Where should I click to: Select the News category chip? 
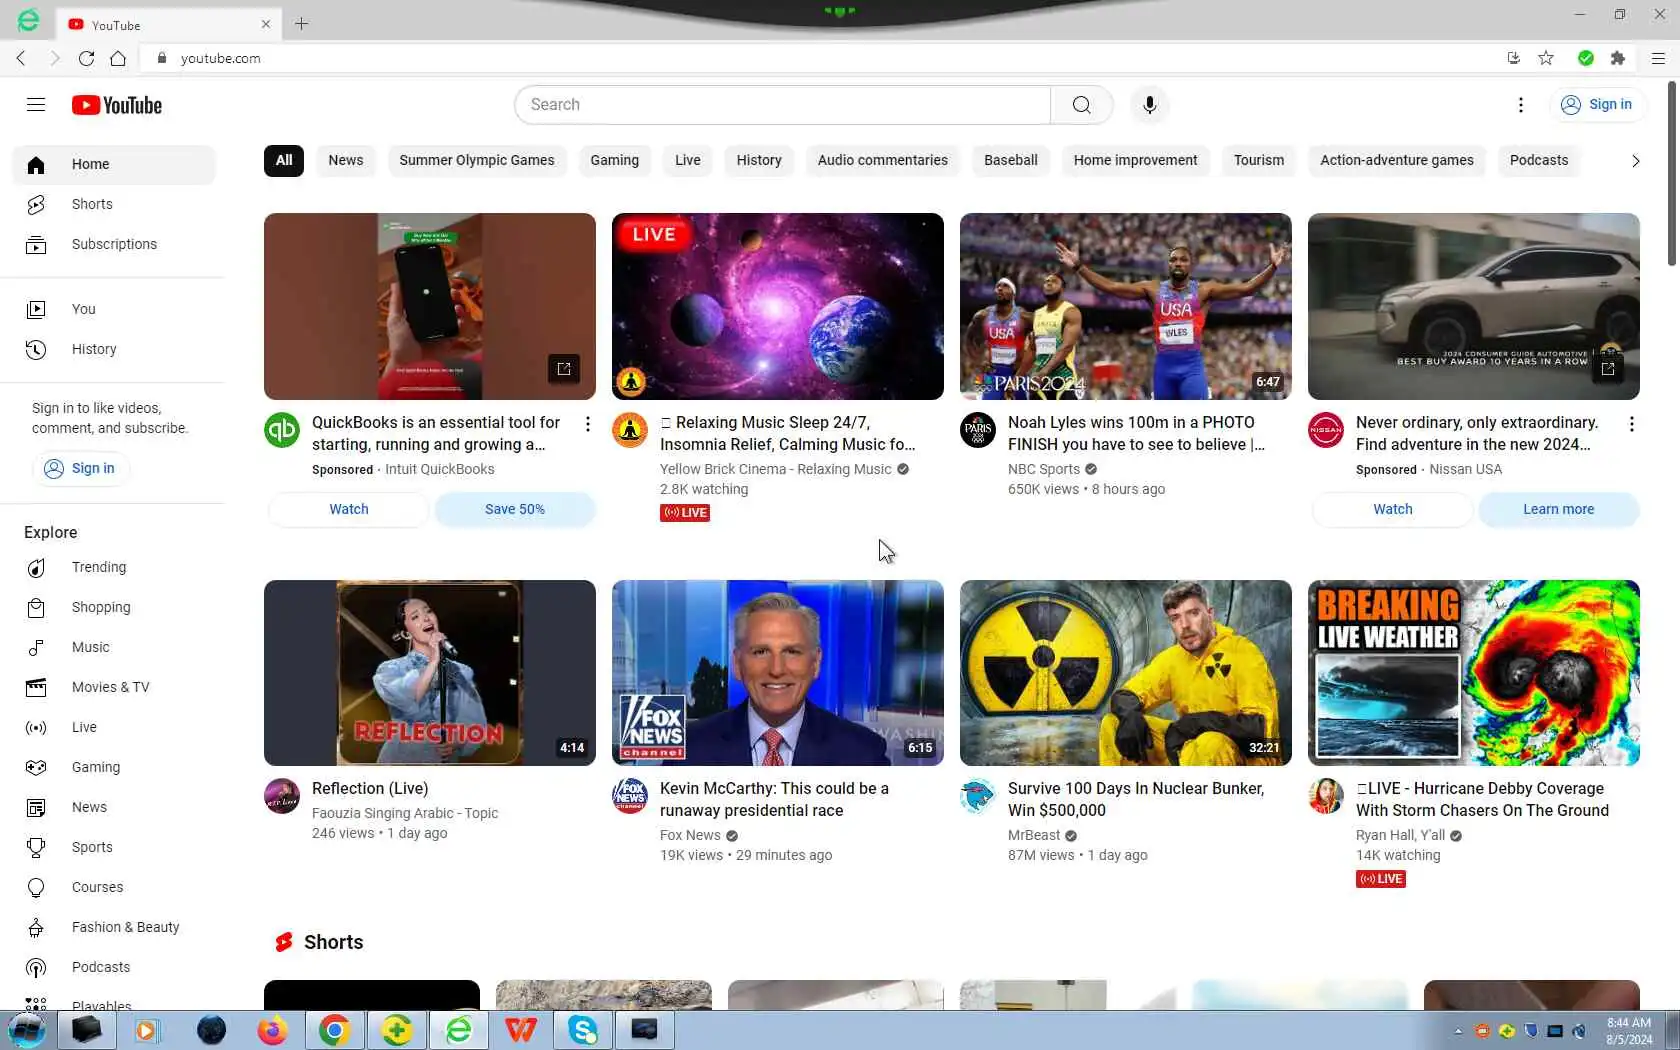[346, 160]
